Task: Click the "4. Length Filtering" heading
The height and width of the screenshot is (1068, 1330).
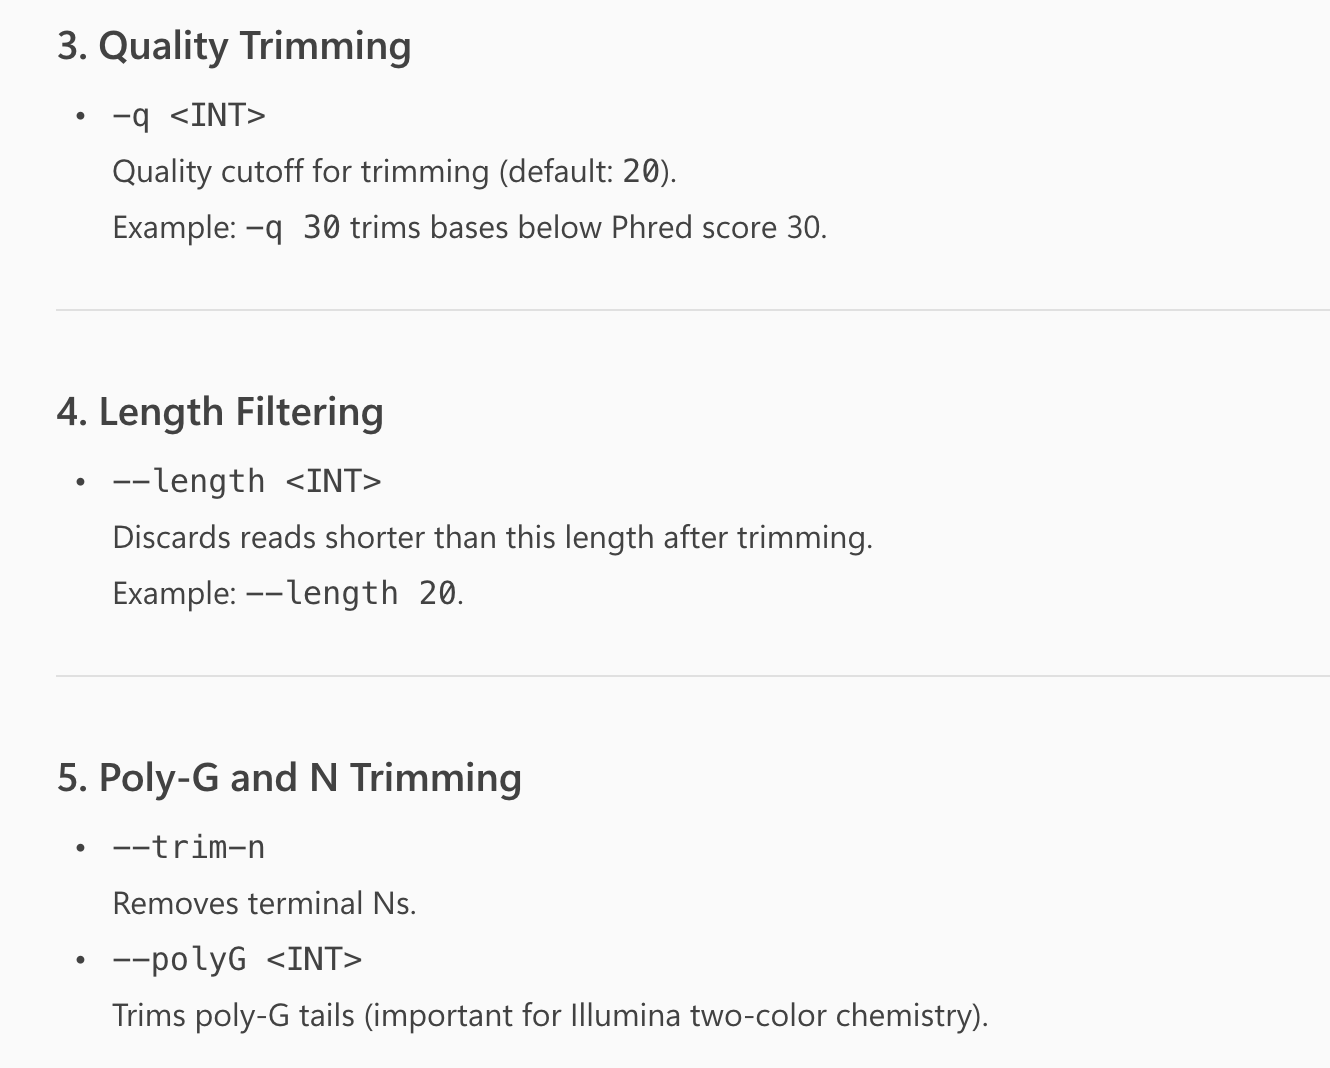Action: tap(220, 413)
